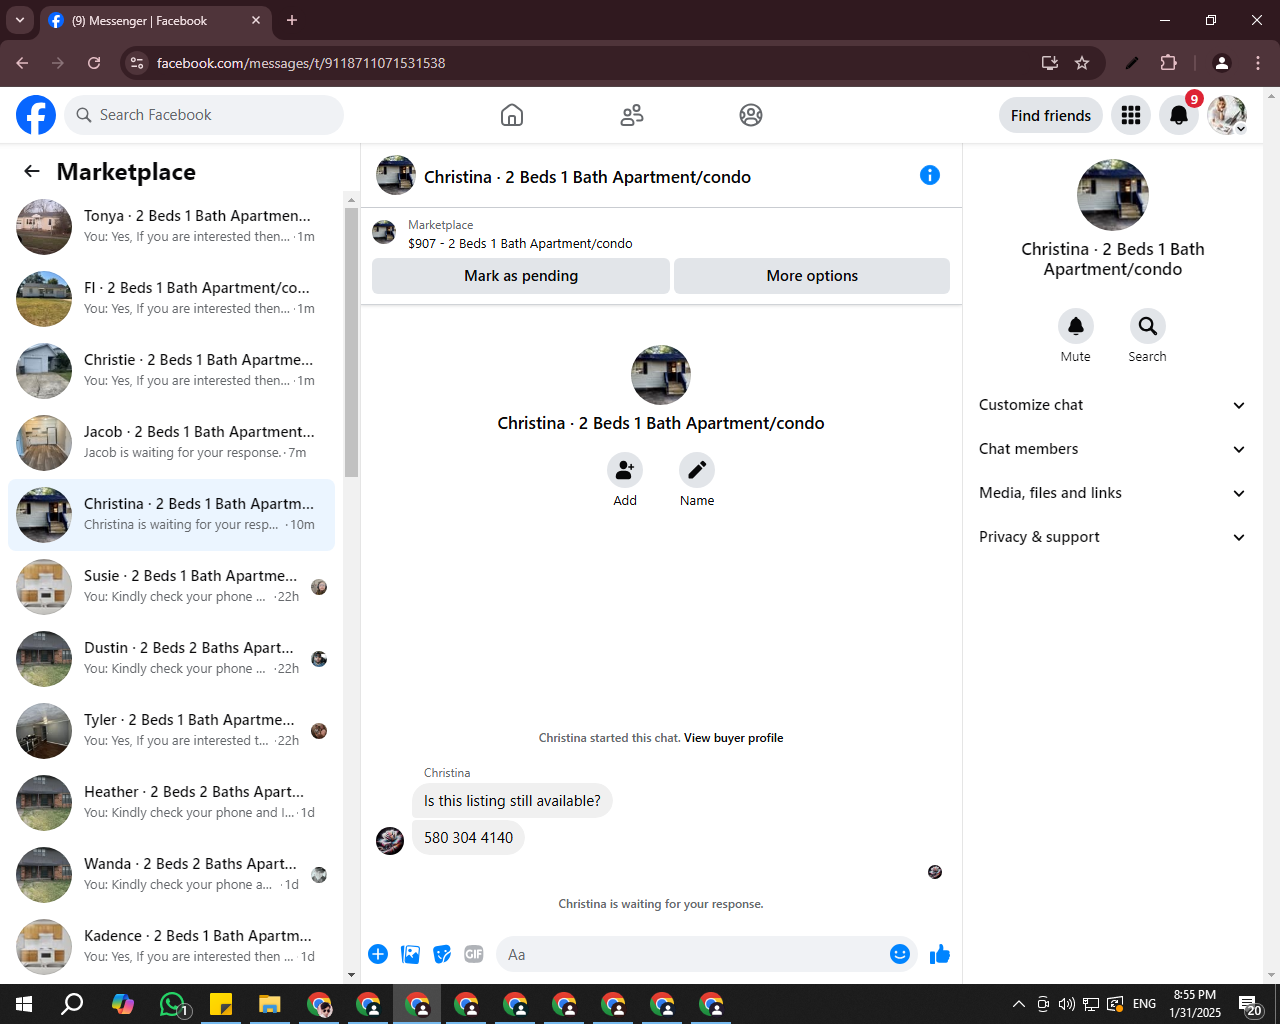Viewport: 1280px width, 1024px height.
Task: Open Windows Start menu
Action: pos(24,1004)
